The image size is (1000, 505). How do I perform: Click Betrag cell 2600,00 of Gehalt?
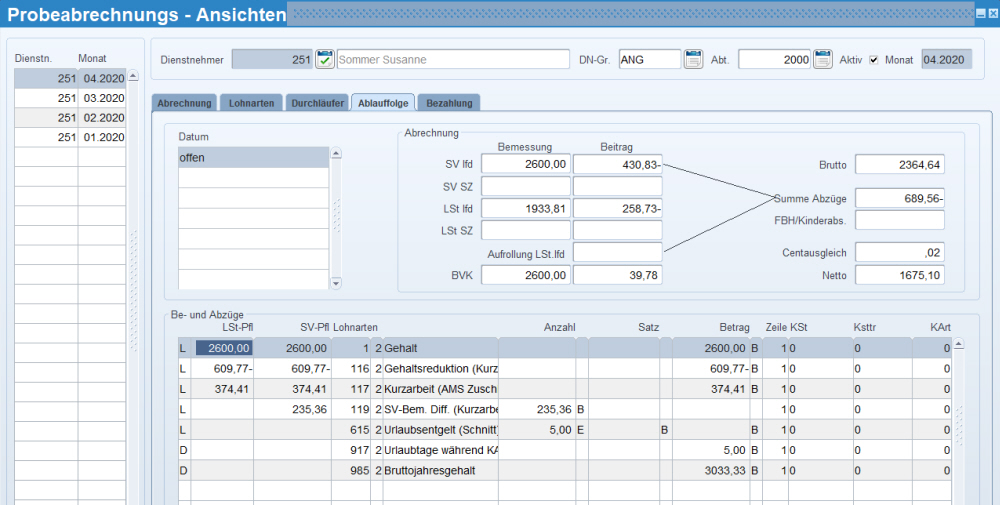pyautogui.click(x=710, y=348)
